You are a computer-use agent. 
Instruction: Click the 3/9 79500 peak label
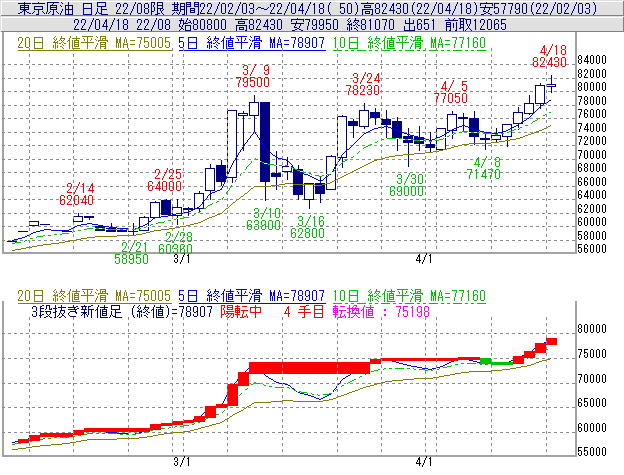[x=253, y=76]
